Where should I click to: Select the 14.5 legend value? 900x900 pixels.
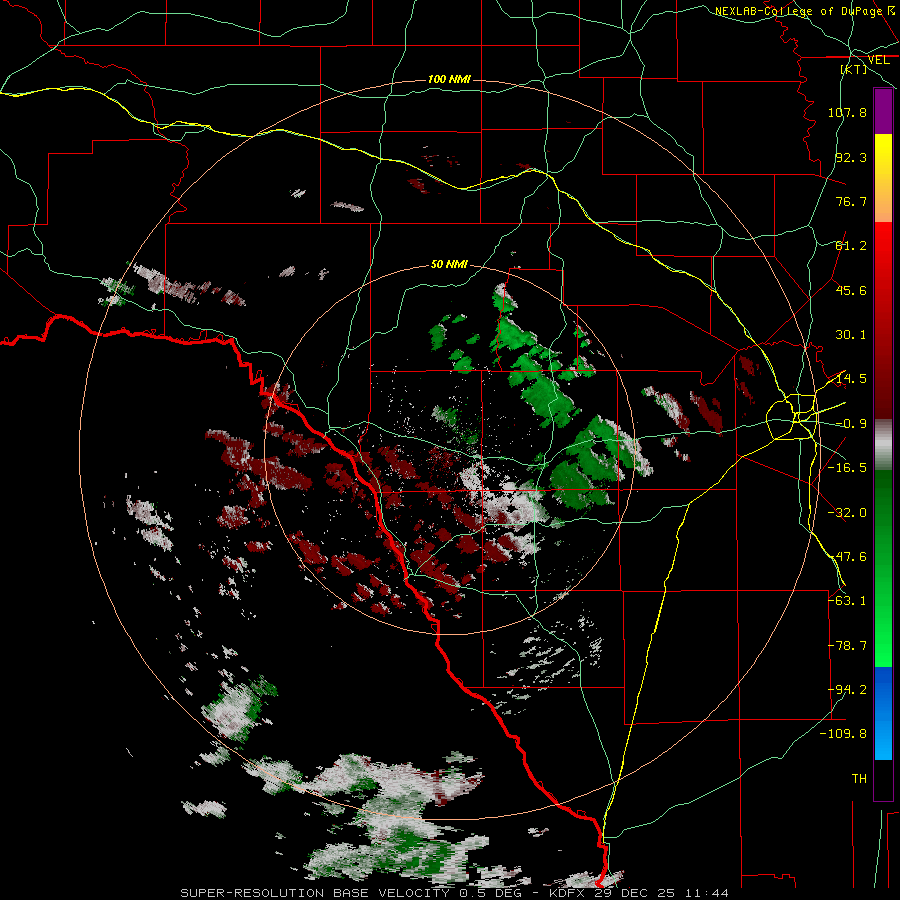click(x=851, y=379)
